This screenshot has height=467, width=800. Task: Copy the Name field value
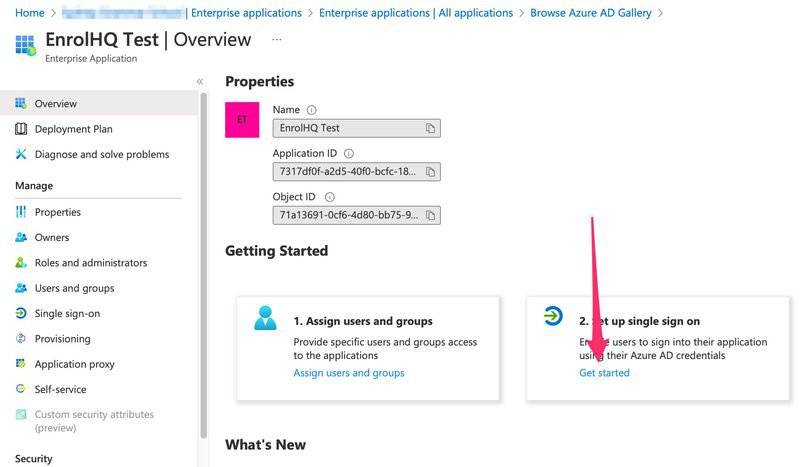(x=431, y=128)
